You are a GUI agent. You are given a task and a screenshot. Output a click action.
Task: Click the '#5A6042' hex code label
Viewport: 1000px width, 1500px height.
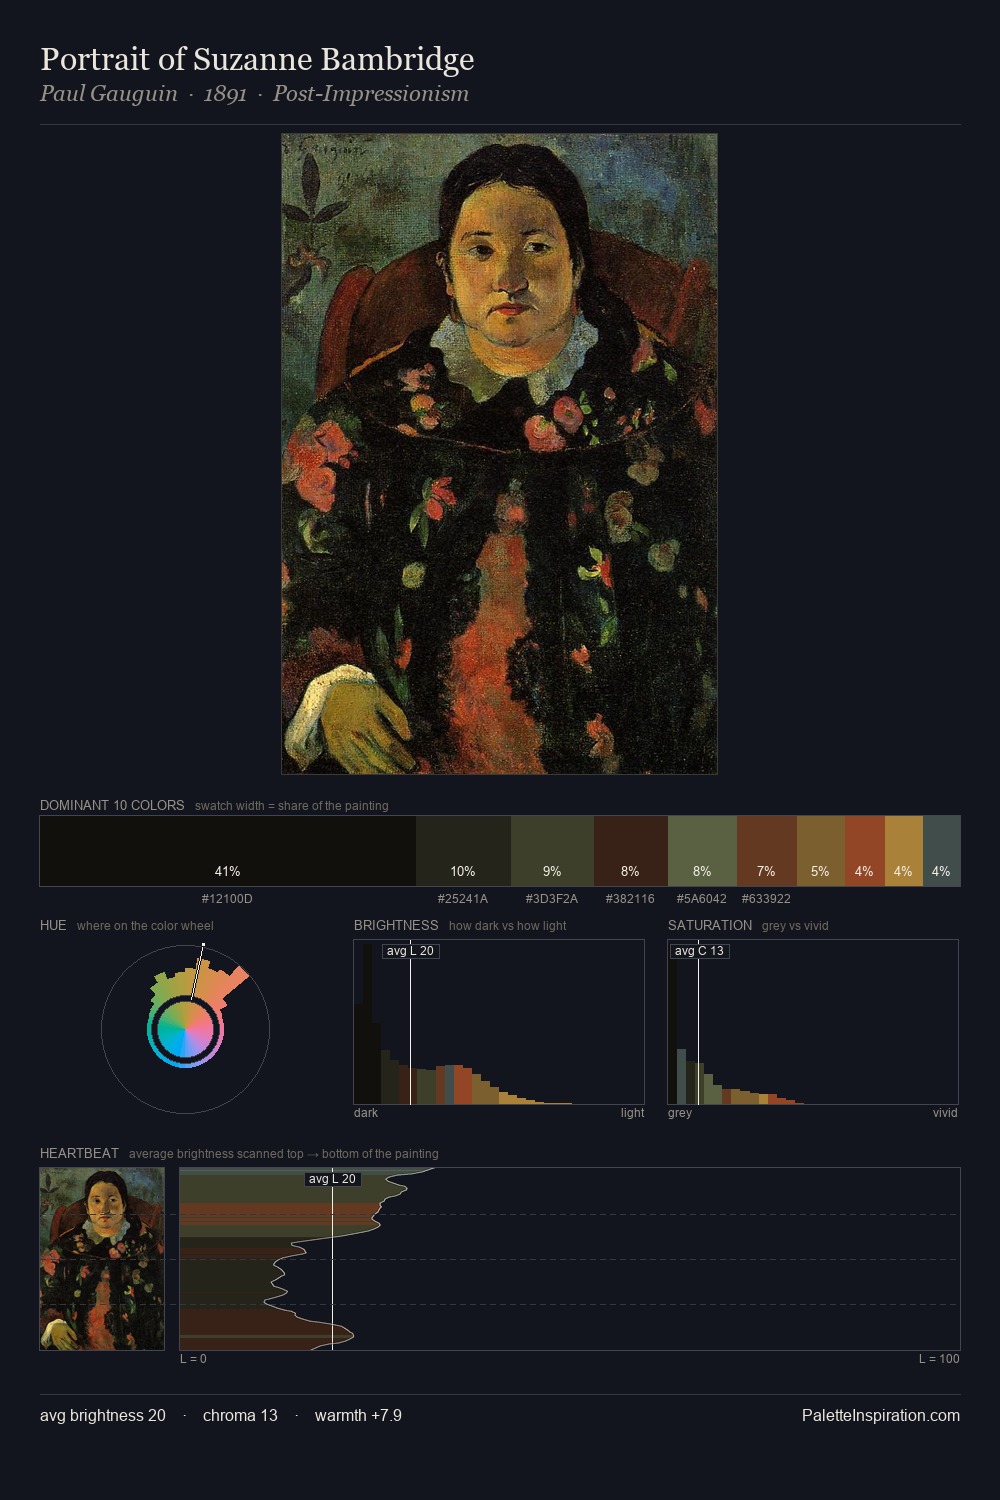[x=702, y=899]
